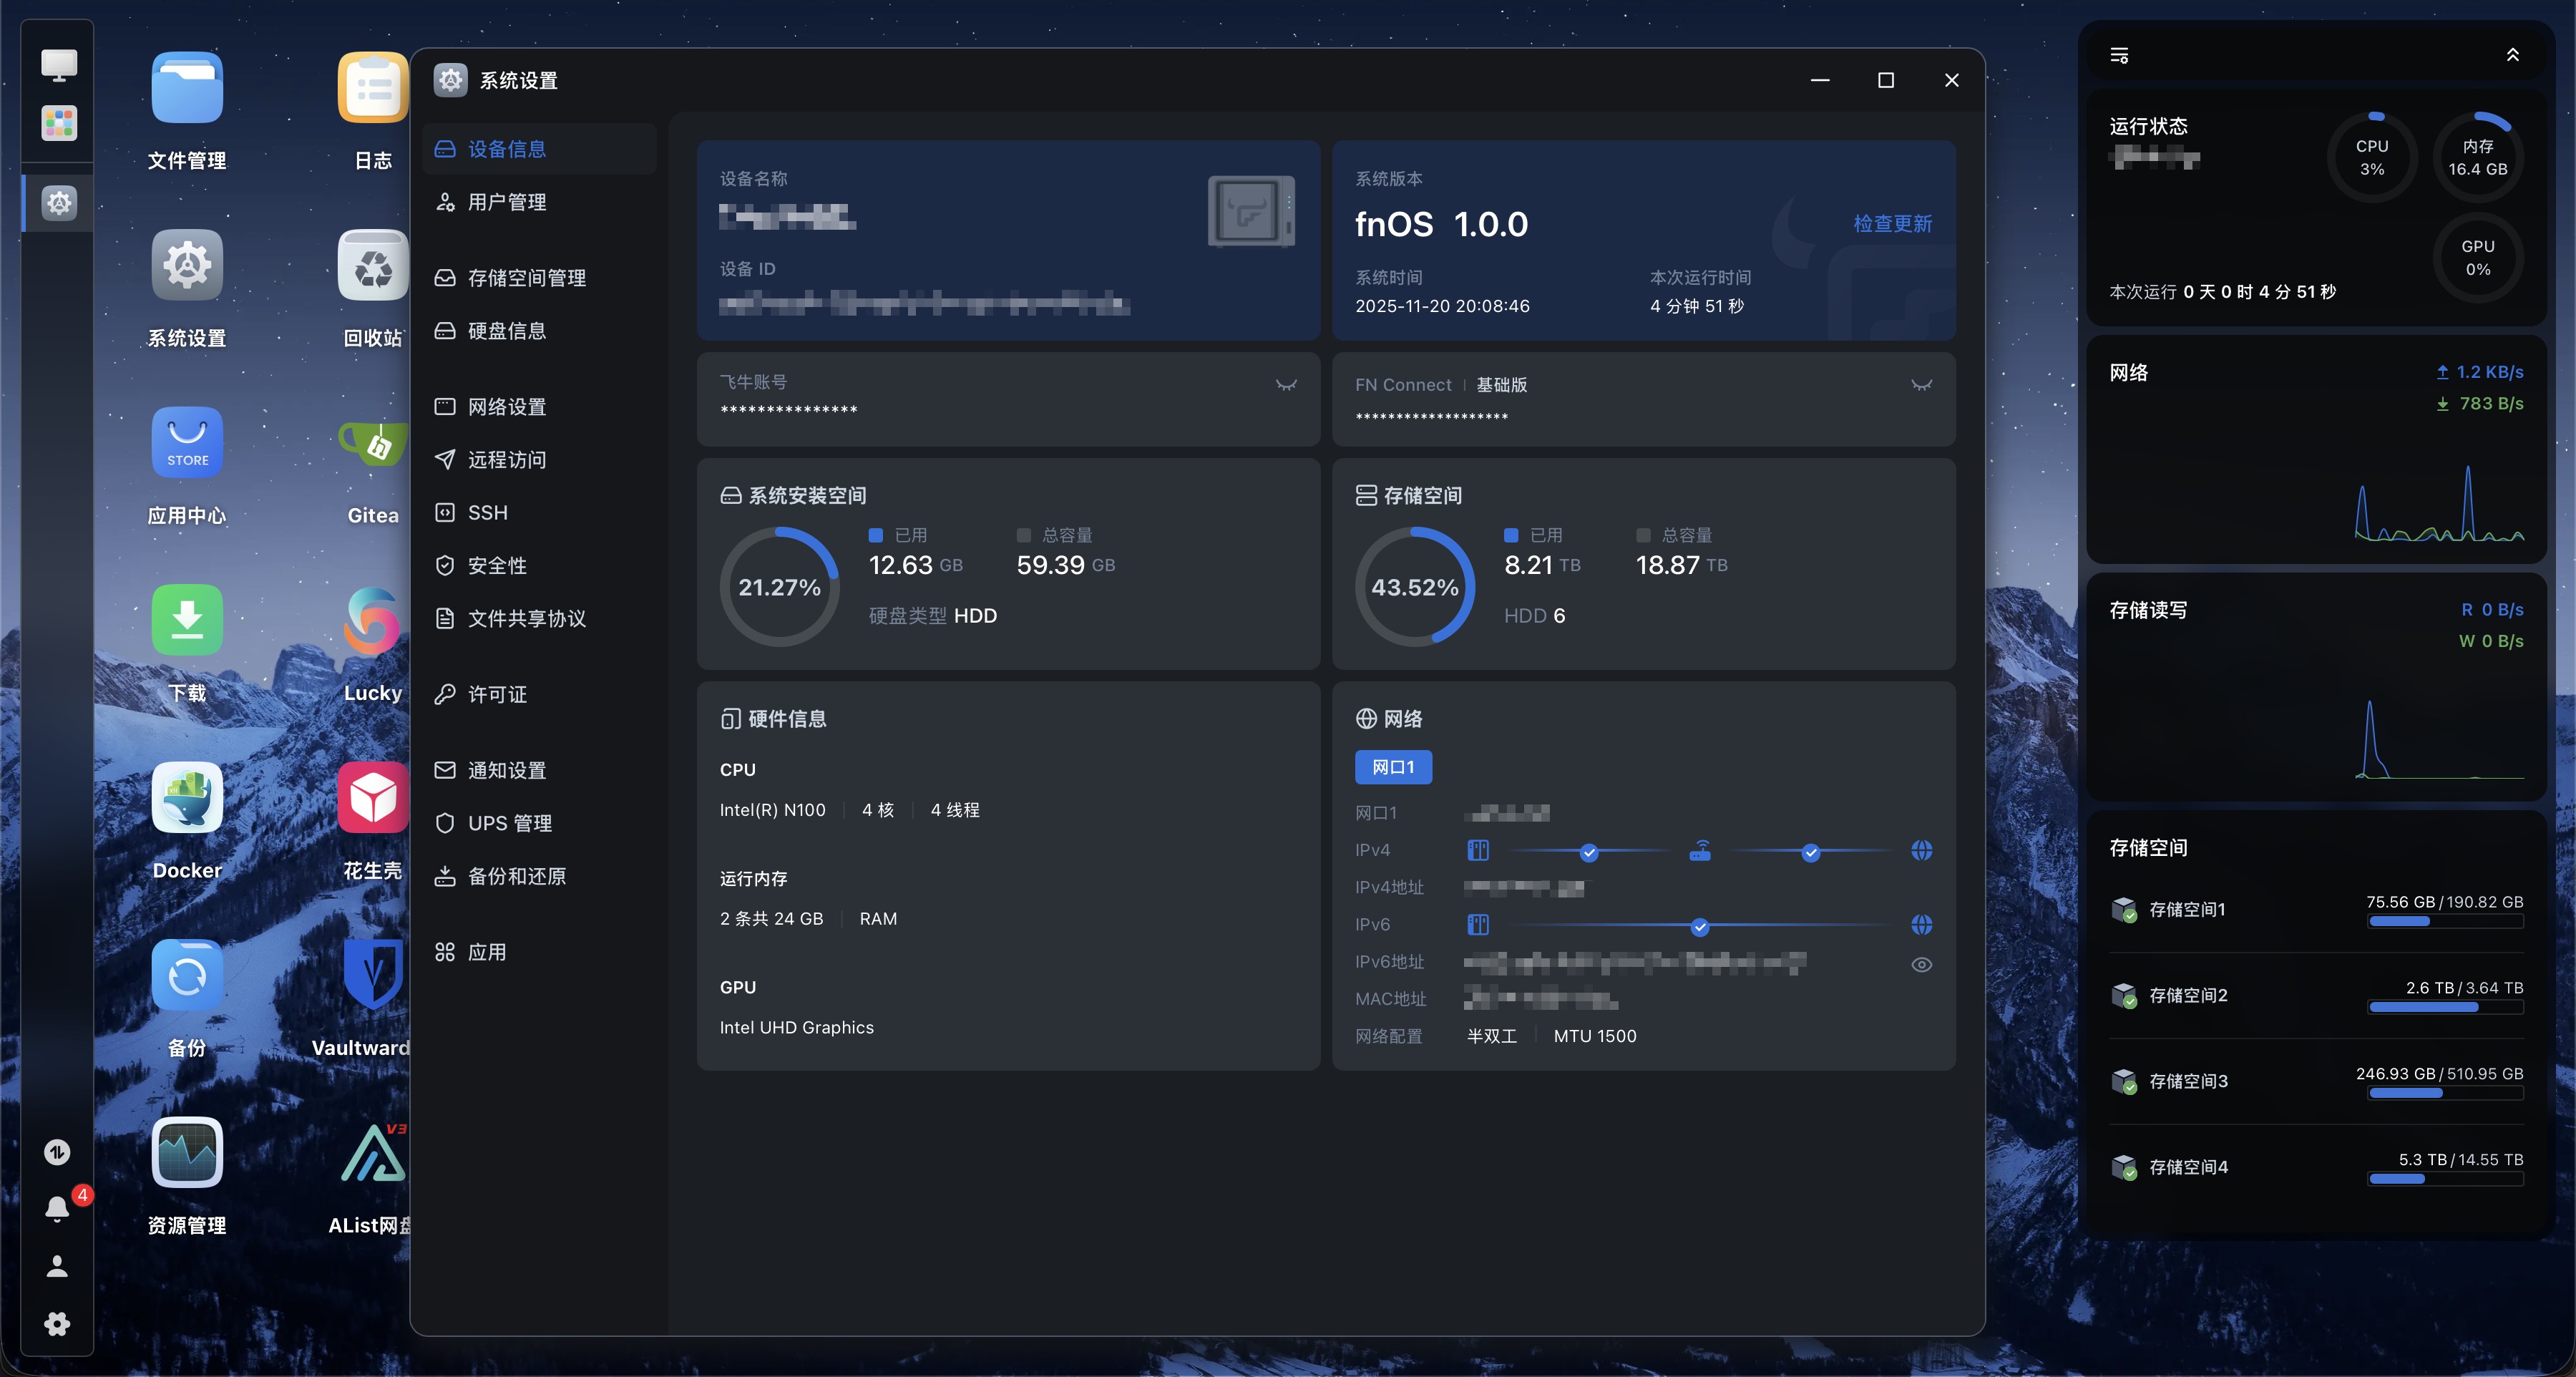Open the 文件管理 file manager icon
The width and height of the screenshot is (2576, 1377).
tap(187, 88)
